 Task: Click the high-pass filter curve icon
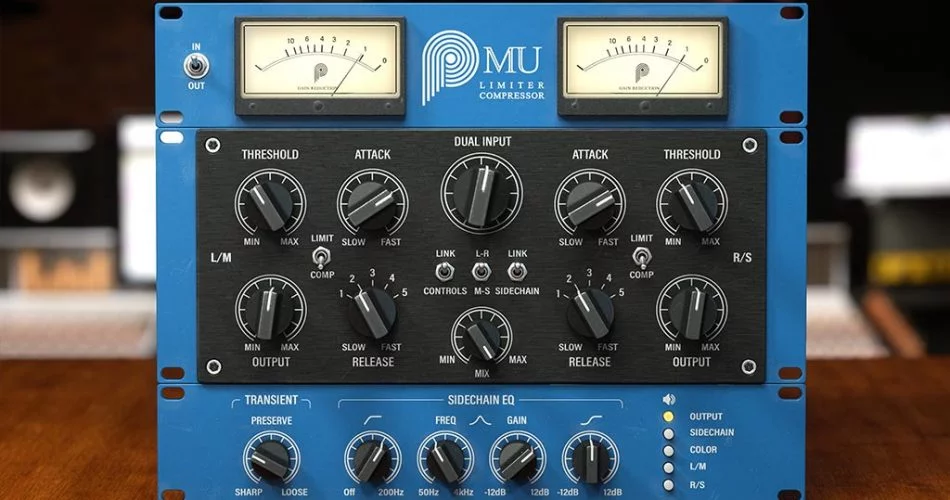point(373,419)
